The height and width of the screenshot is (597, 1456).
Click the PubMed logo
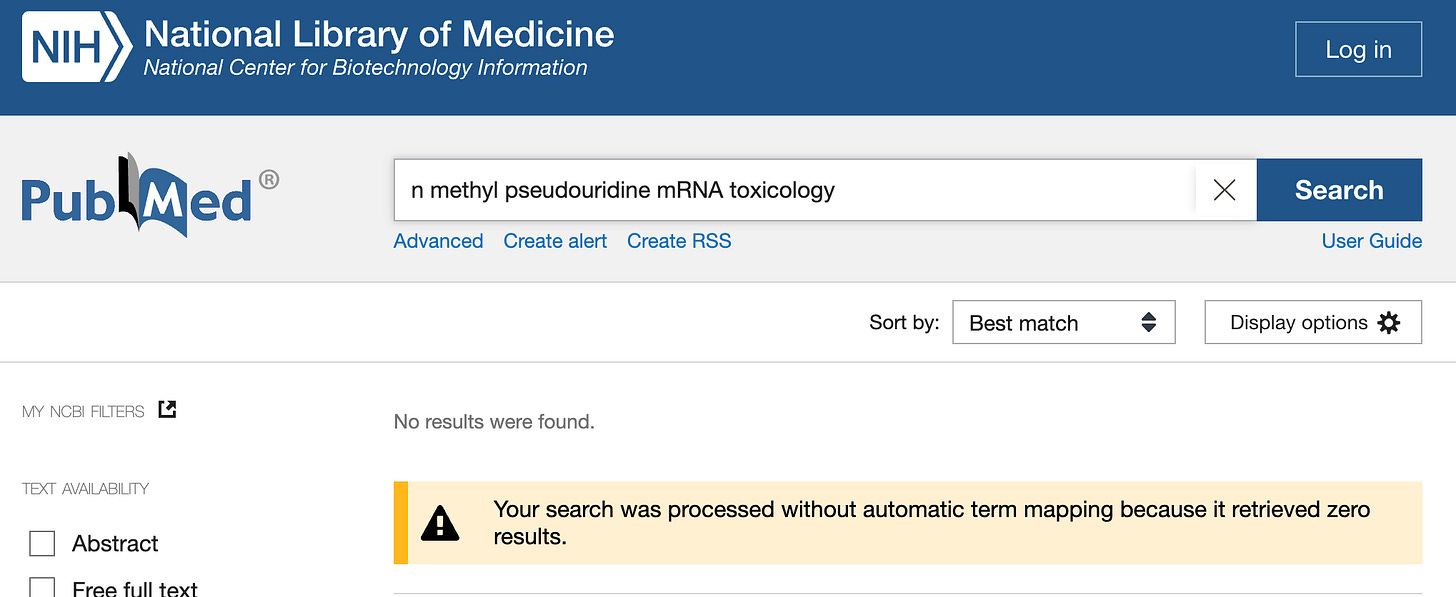click(150, 196)
